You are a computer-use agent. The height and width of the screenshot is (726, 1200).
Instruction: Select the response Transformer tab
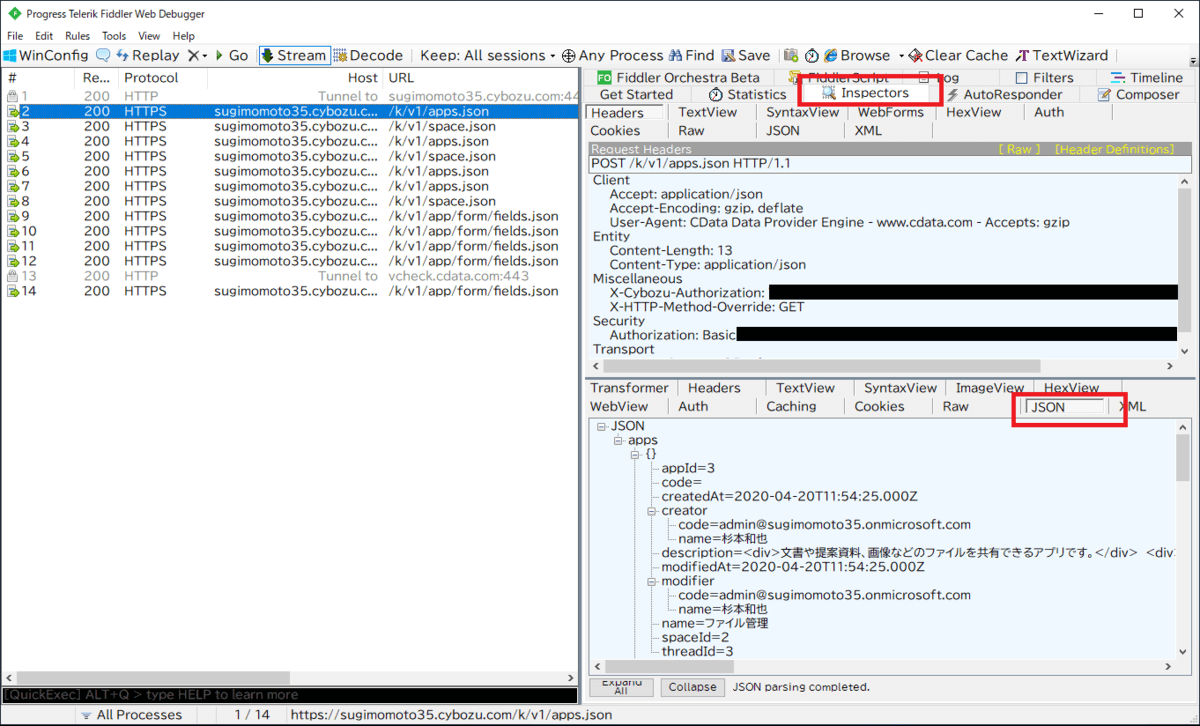pyautogui.click(x=629, y=388)
